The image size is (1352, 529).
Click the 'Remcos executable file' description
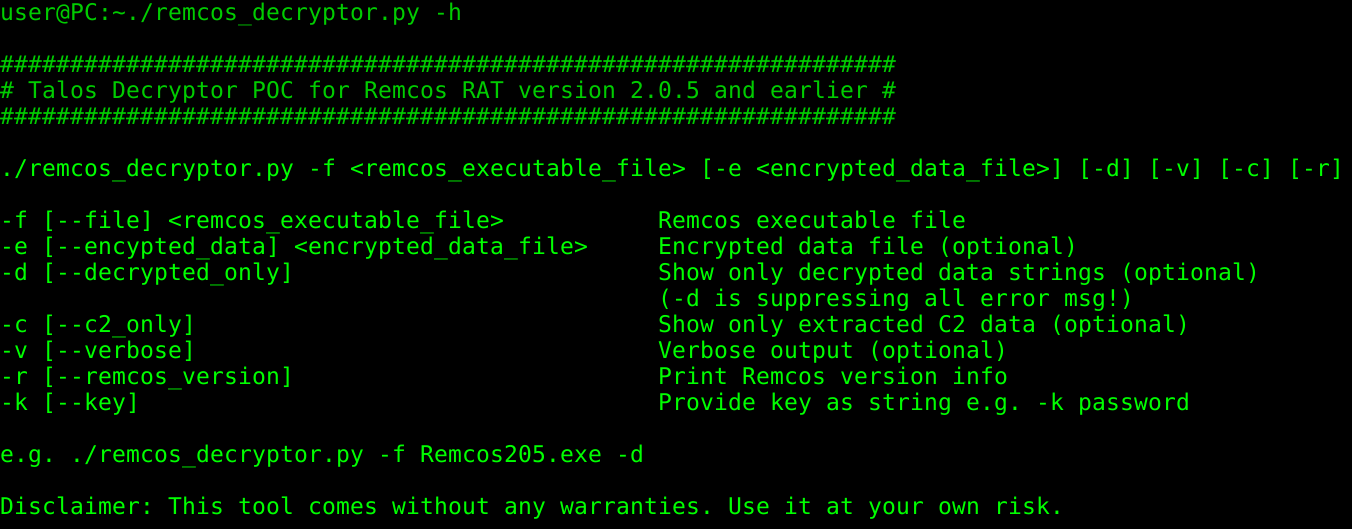[811, 221]
